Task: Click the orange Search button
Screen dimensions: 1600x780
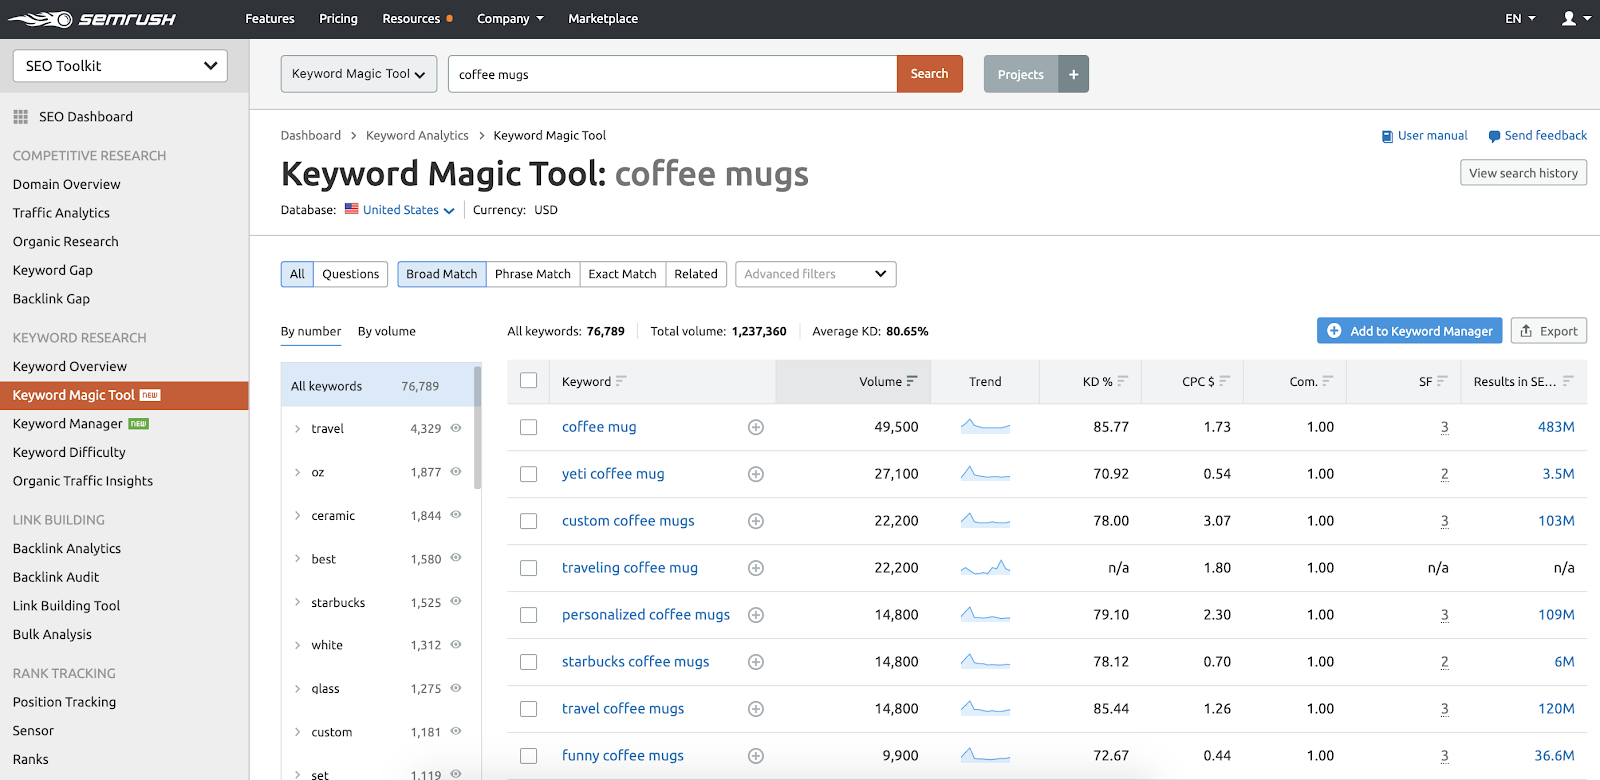Action: coord(929,74)
